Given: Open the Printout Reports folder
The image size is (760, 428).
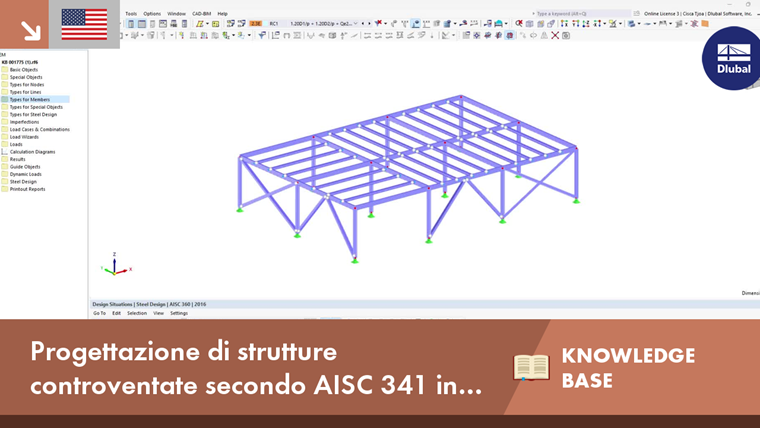Looking at the screenshot, I should click(x=27, y=189).
